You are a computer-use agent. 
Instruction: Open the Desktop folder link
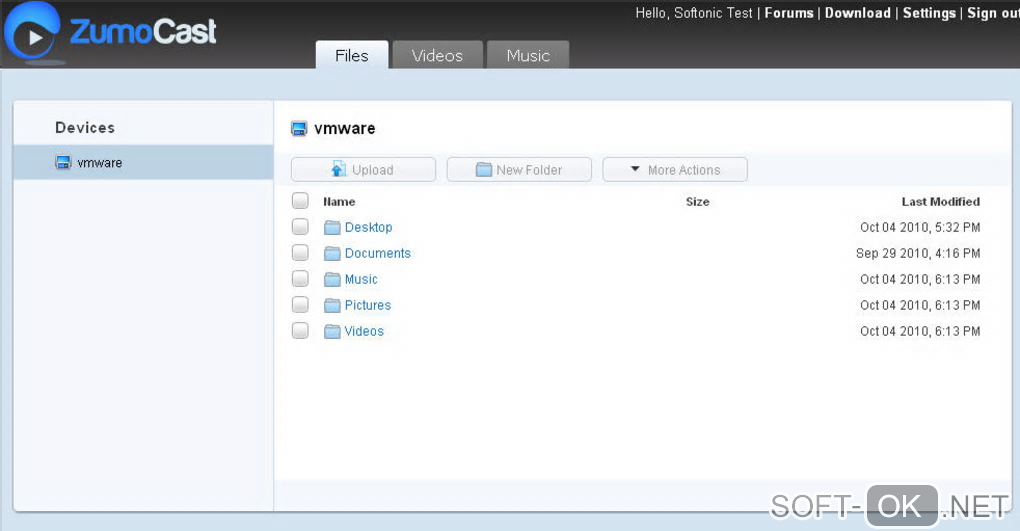[x=368, y=227]
